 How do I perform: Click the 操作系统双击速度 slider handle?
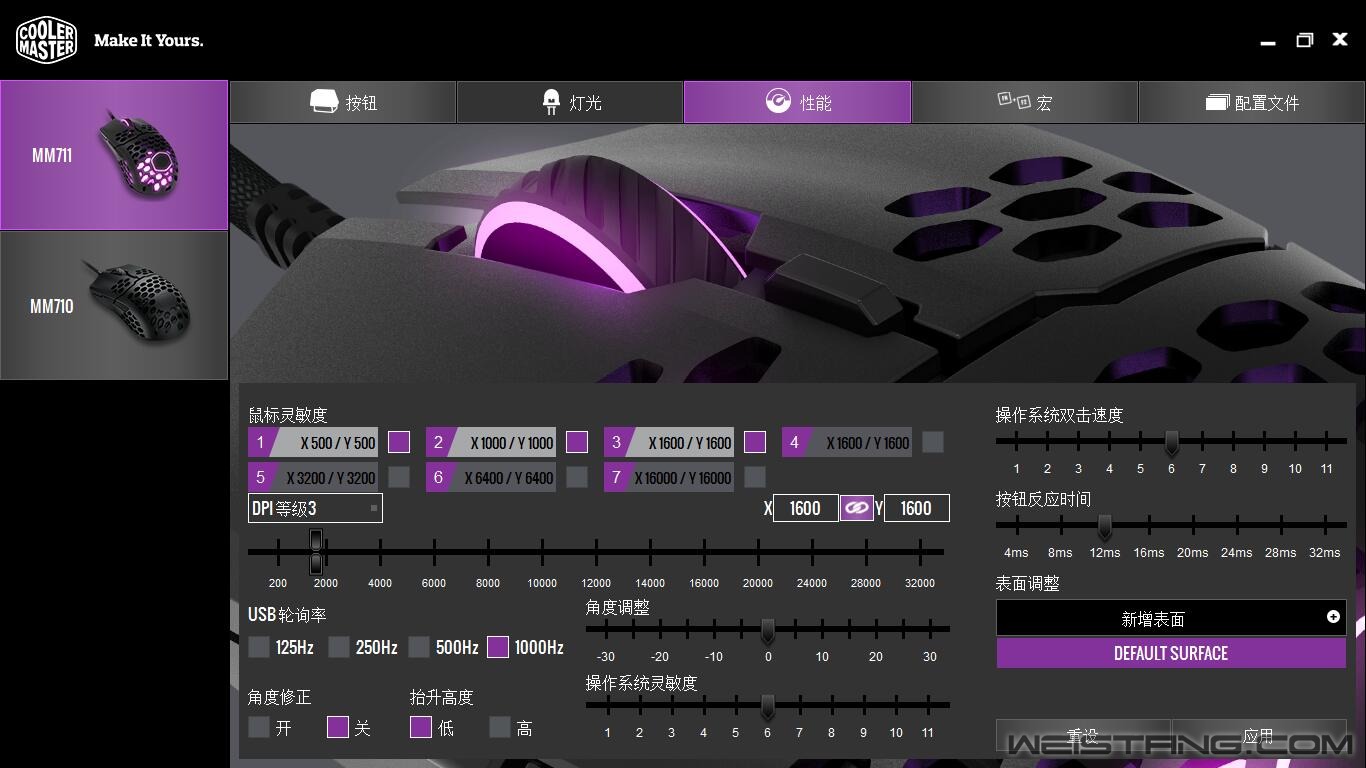pyautogui.click(x=1171, y=442)
